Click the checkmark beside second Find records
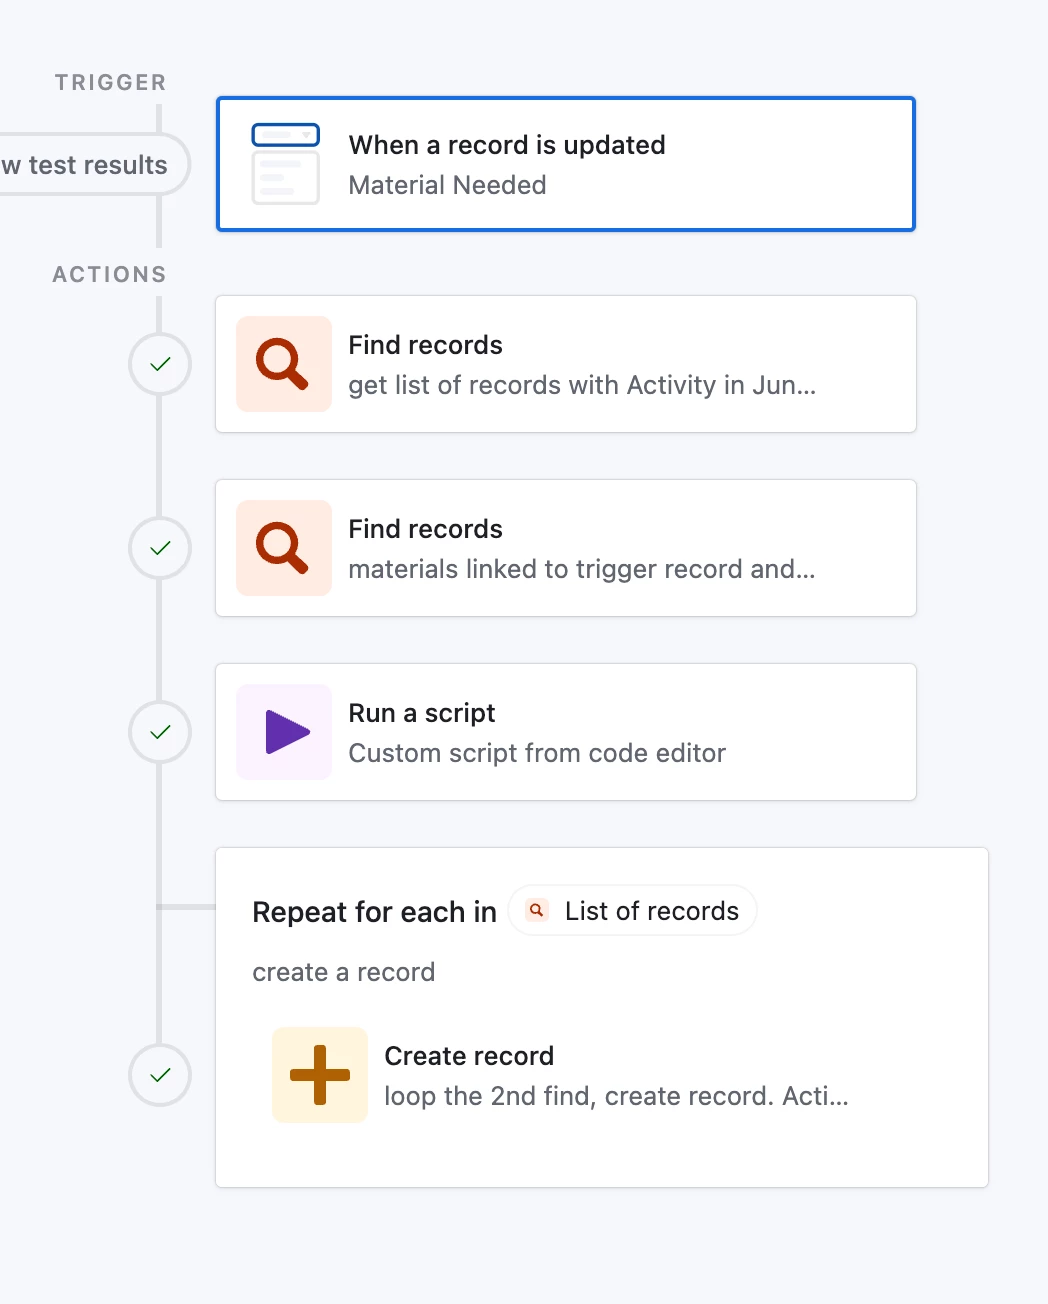 point(160,548)
